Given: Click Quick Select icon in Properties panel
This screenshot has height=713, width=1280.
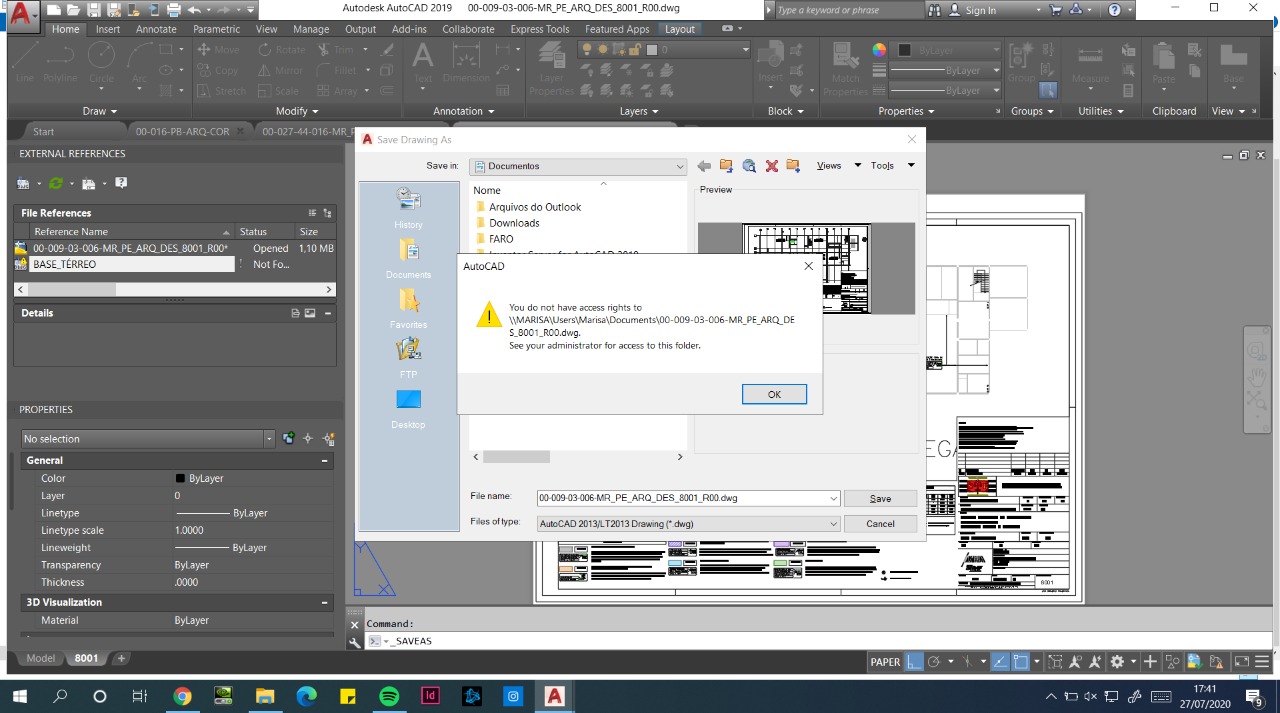Looking at the screenshot, I should pyautogui.click(x=328, y=439).
